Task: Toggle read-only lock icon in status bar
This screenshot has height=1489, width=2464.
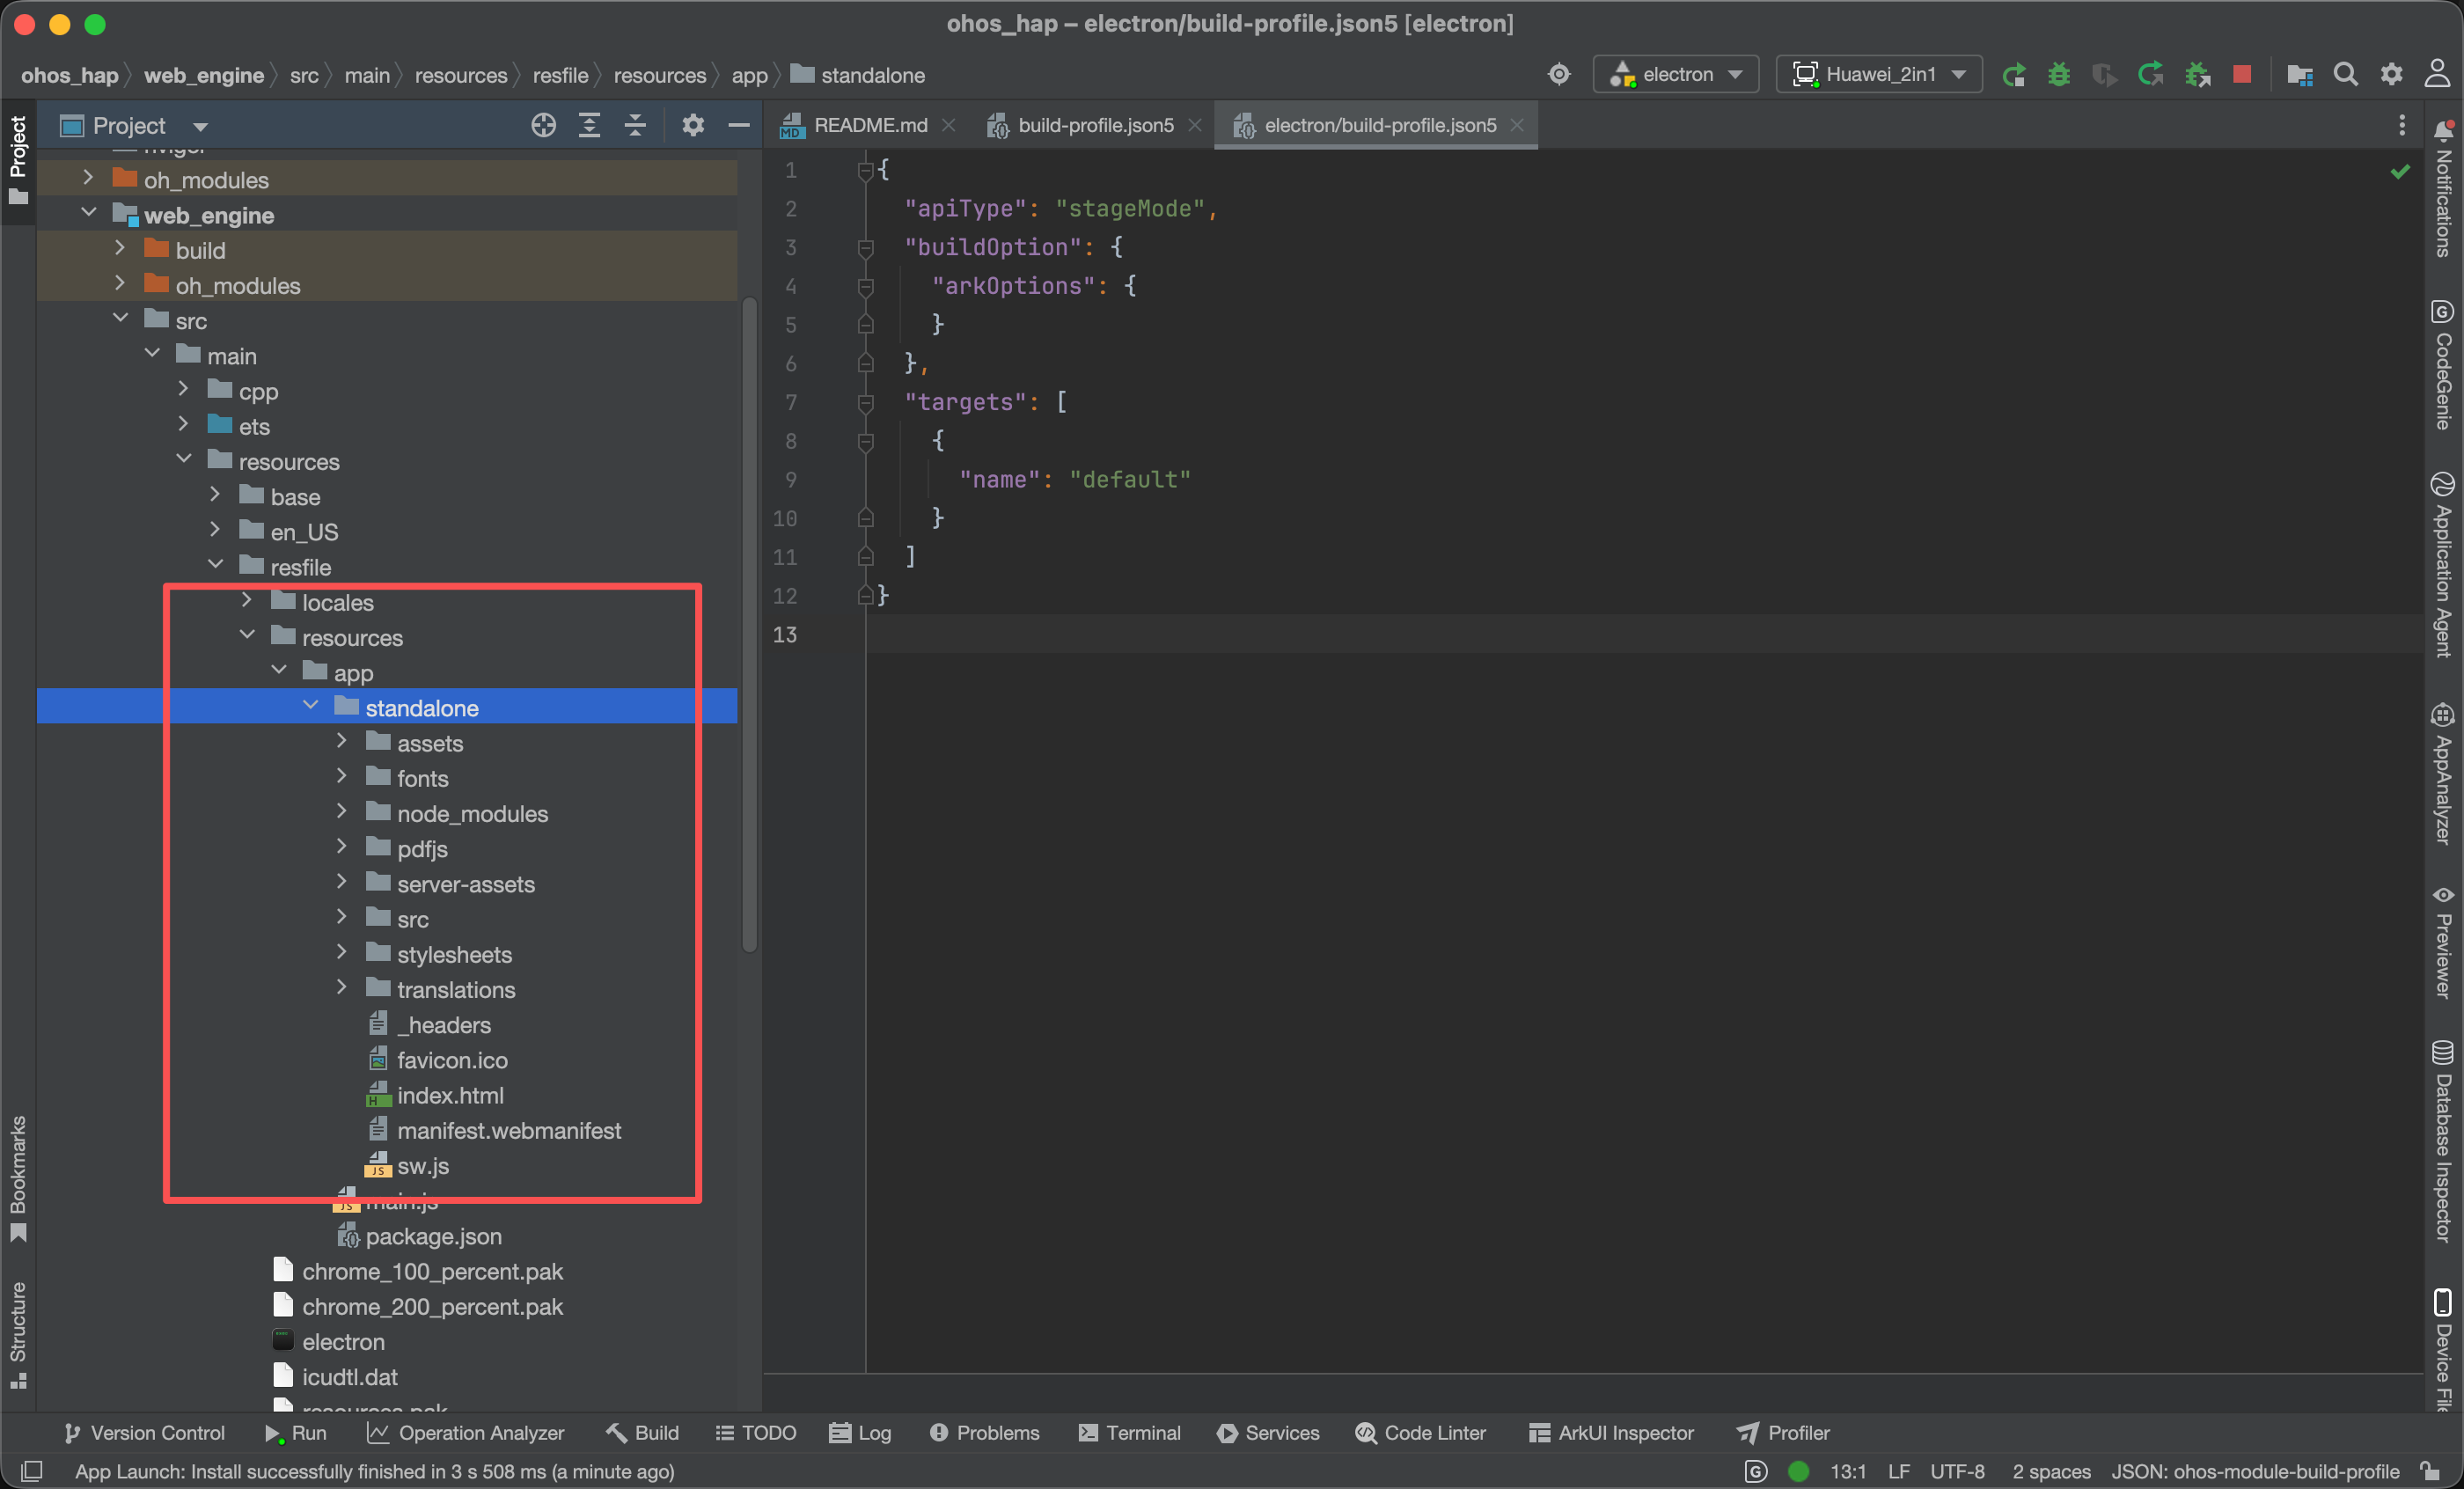Action: (2430, 1471)
